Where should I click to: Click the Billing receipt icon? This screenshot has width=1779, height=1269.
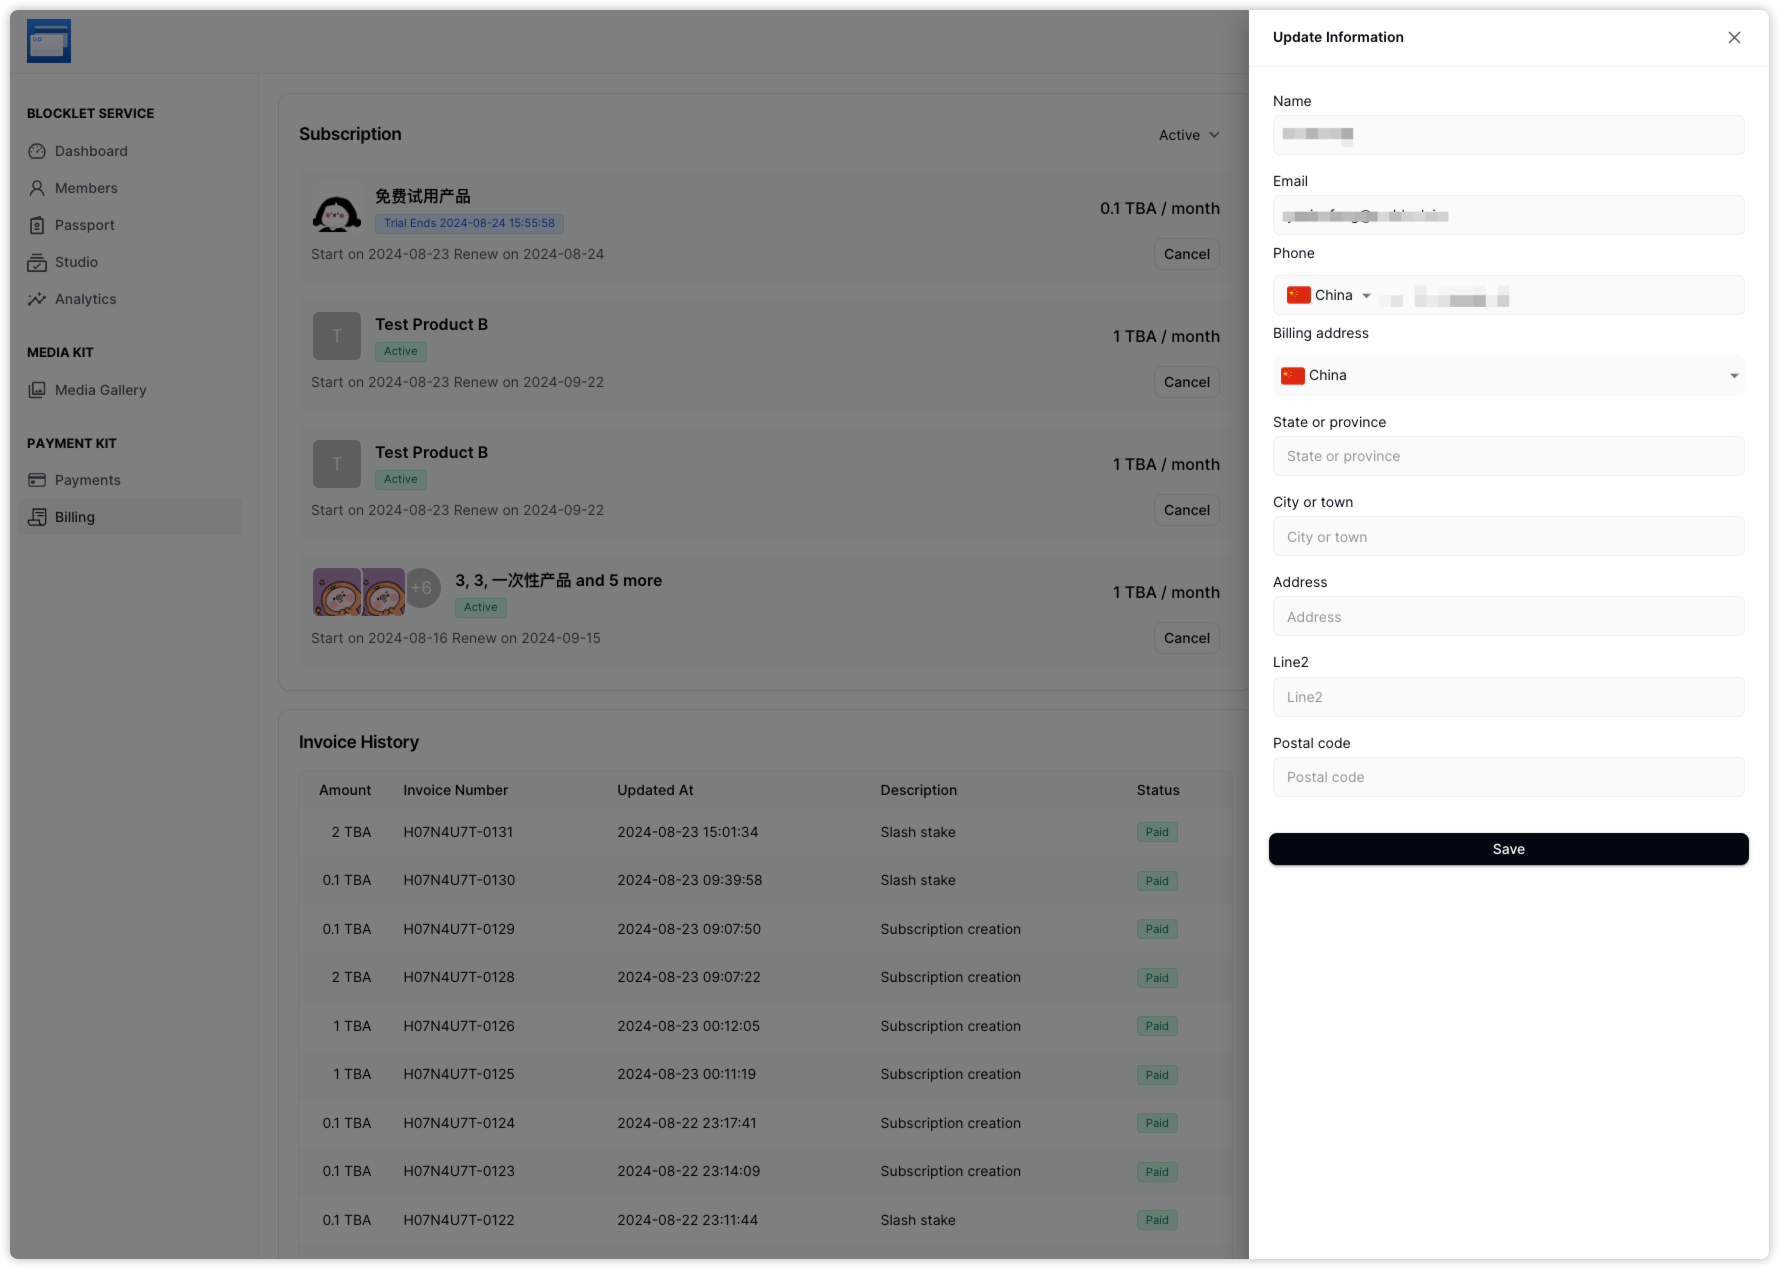37,517
